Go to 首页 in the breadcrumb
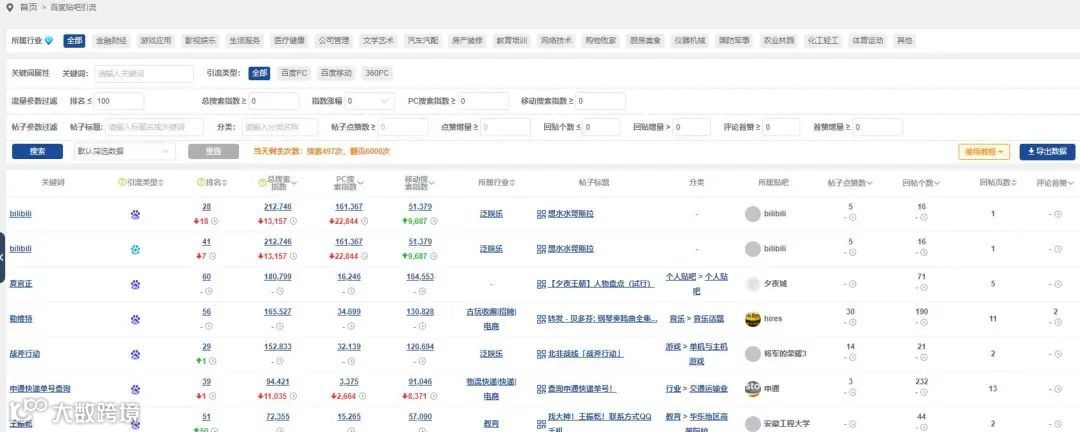The height and width of the screenshot is (432, 1080). pos(28,8)
